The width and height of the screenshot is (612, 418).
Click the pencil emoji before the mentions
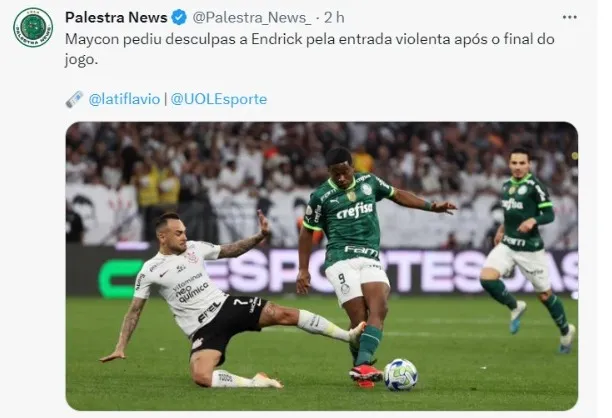[x=74, y=99]
